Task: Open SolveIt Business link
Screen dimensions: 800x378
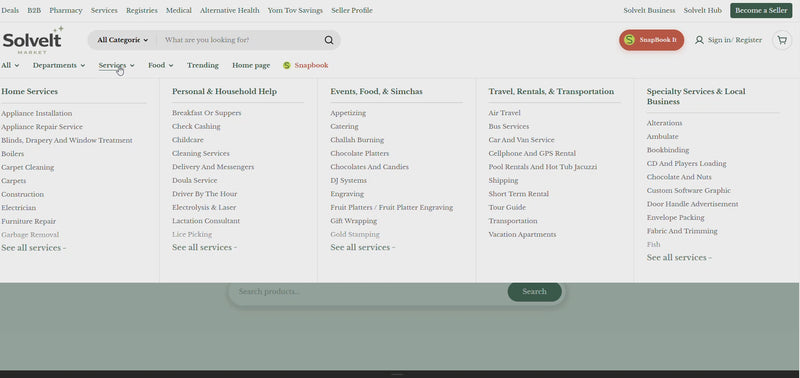Action: point(649,10)
